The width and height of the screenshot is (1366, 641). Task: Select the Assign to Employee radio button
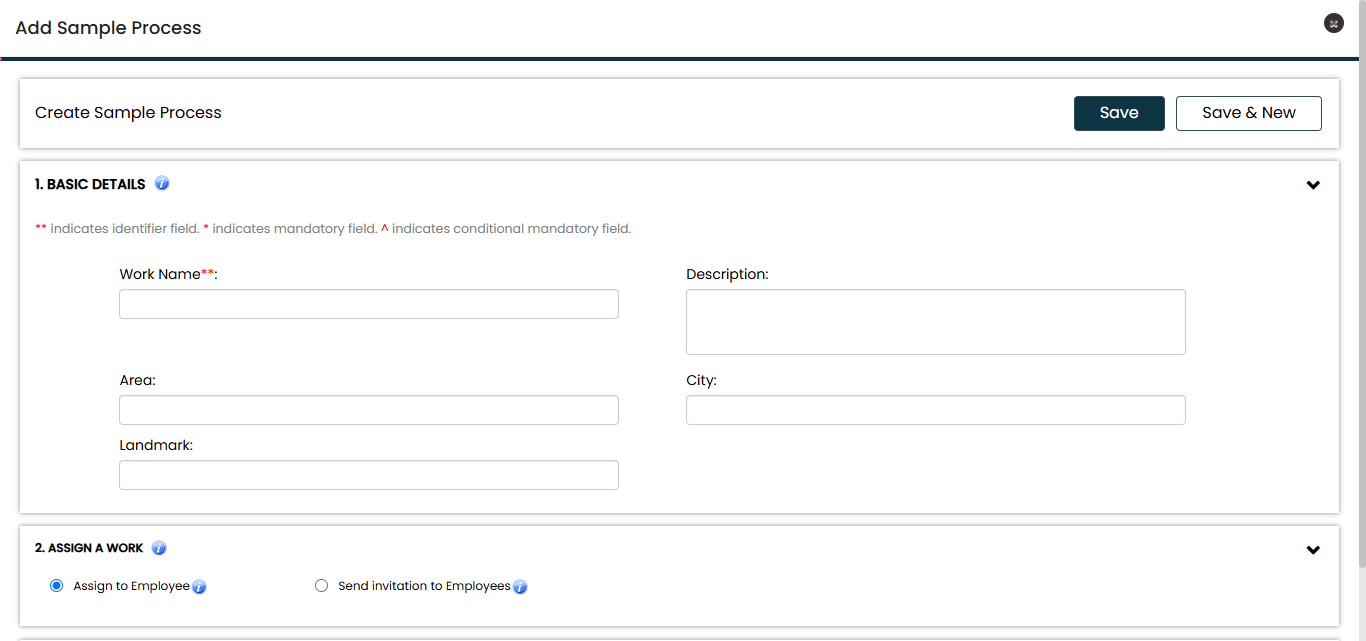(x=57, y=586)
